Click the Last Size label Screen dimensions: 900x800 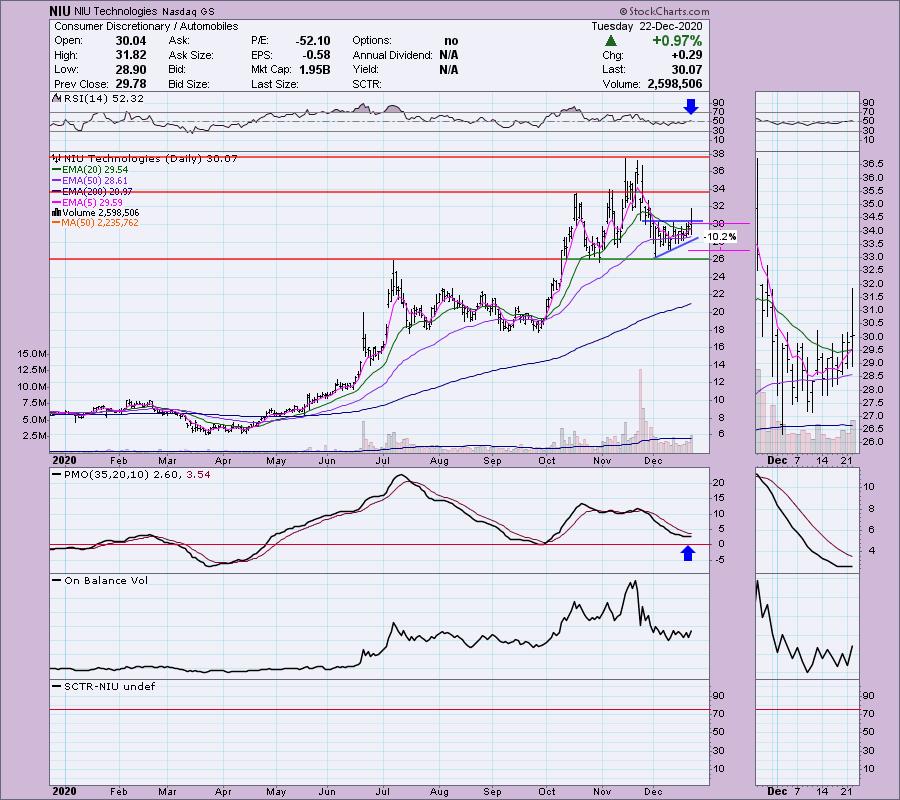point(274,84)
